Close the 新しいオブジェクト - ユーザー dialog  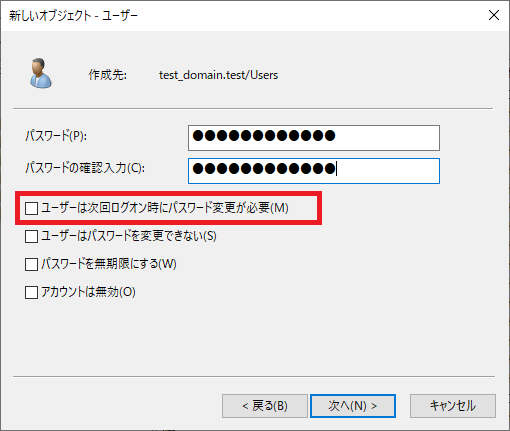(x=494, y=15)
